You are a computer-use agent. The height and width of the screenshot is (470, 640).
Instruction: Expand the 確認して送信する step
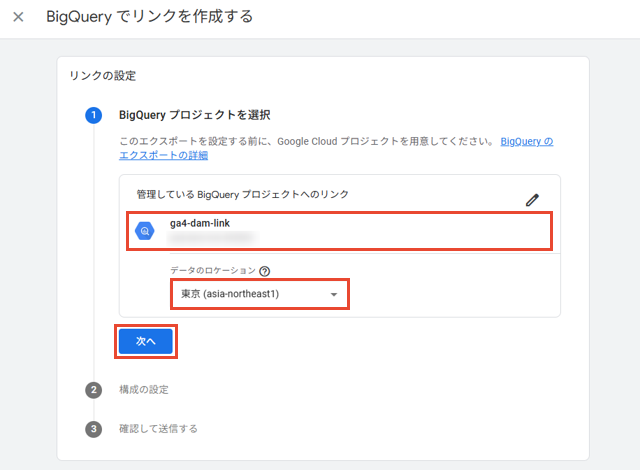pos(158,429)
